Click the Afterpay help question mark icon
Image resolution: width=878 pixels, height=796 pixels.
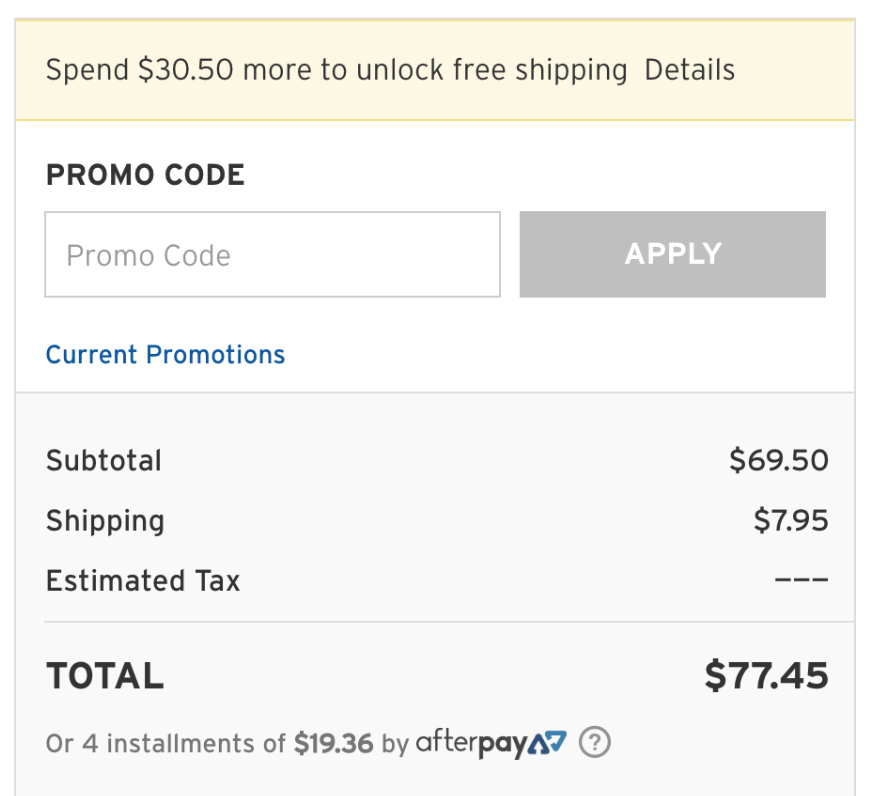pyautogui.click(x=595, y=743)
